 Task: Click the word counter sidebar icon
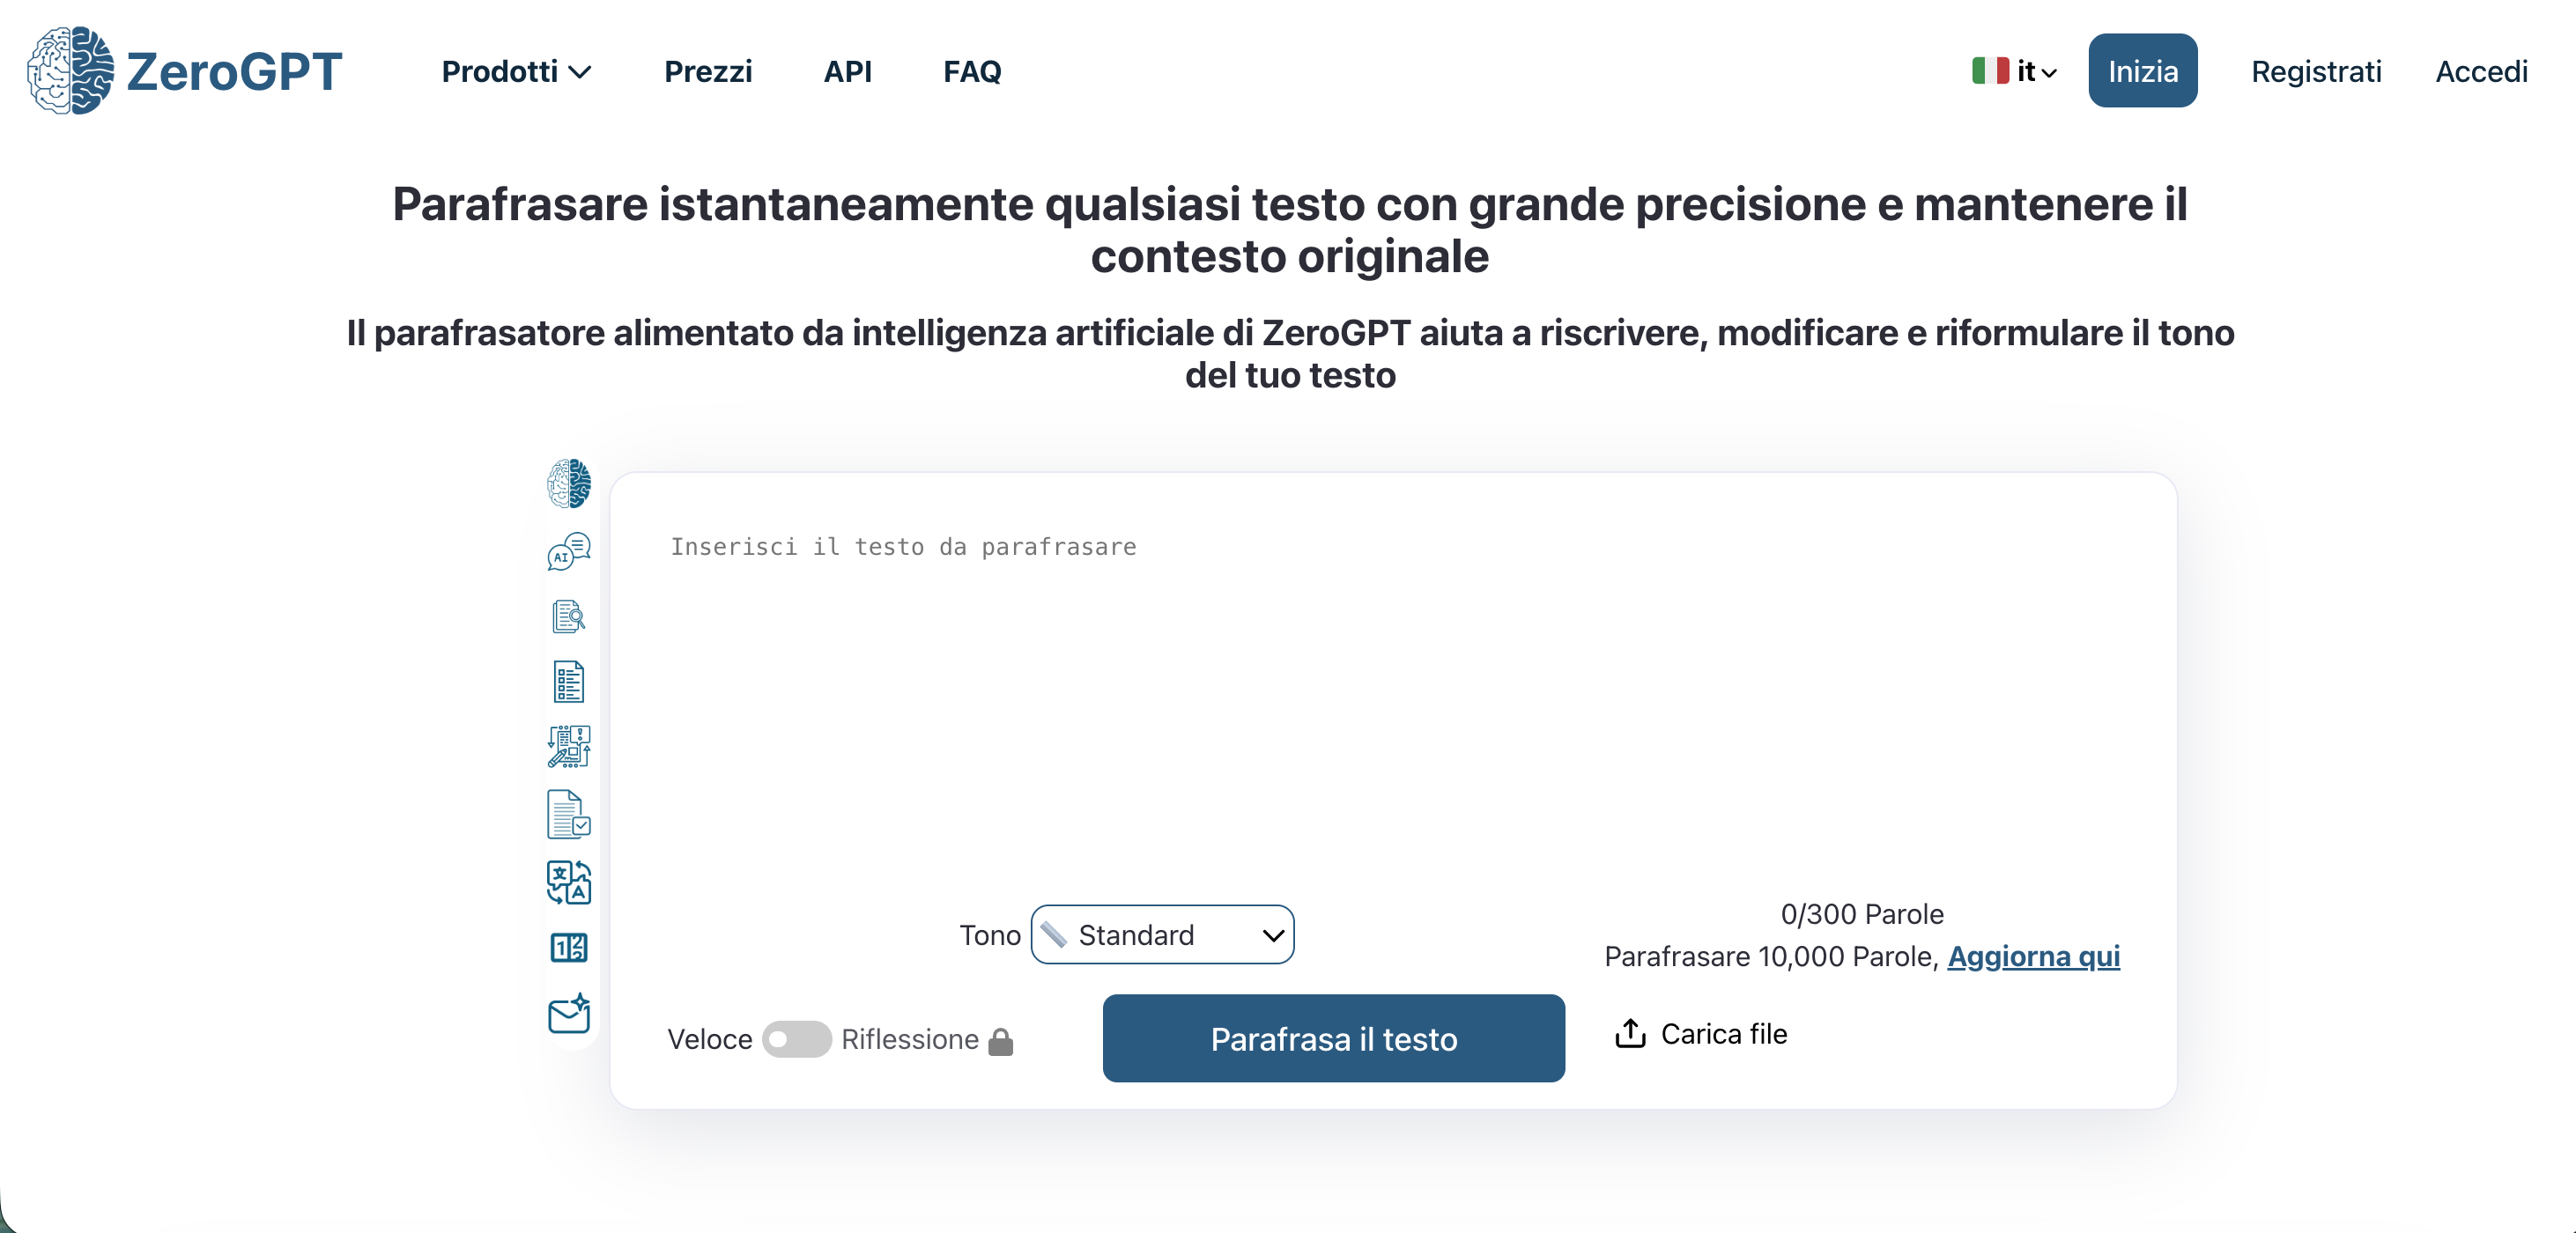point(568,947)
